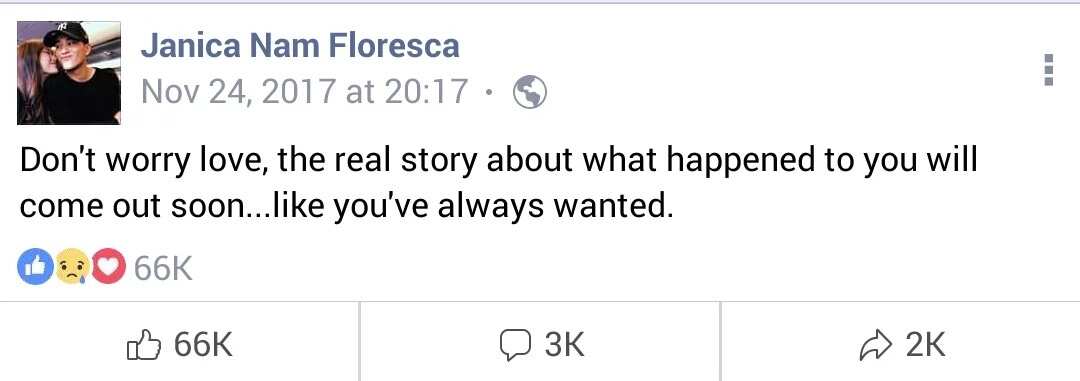Viewport: 1080px width, 381px height.
Task: Open the Nov 24, 2017 timestamp link
Action: click(x=304, y=92)
